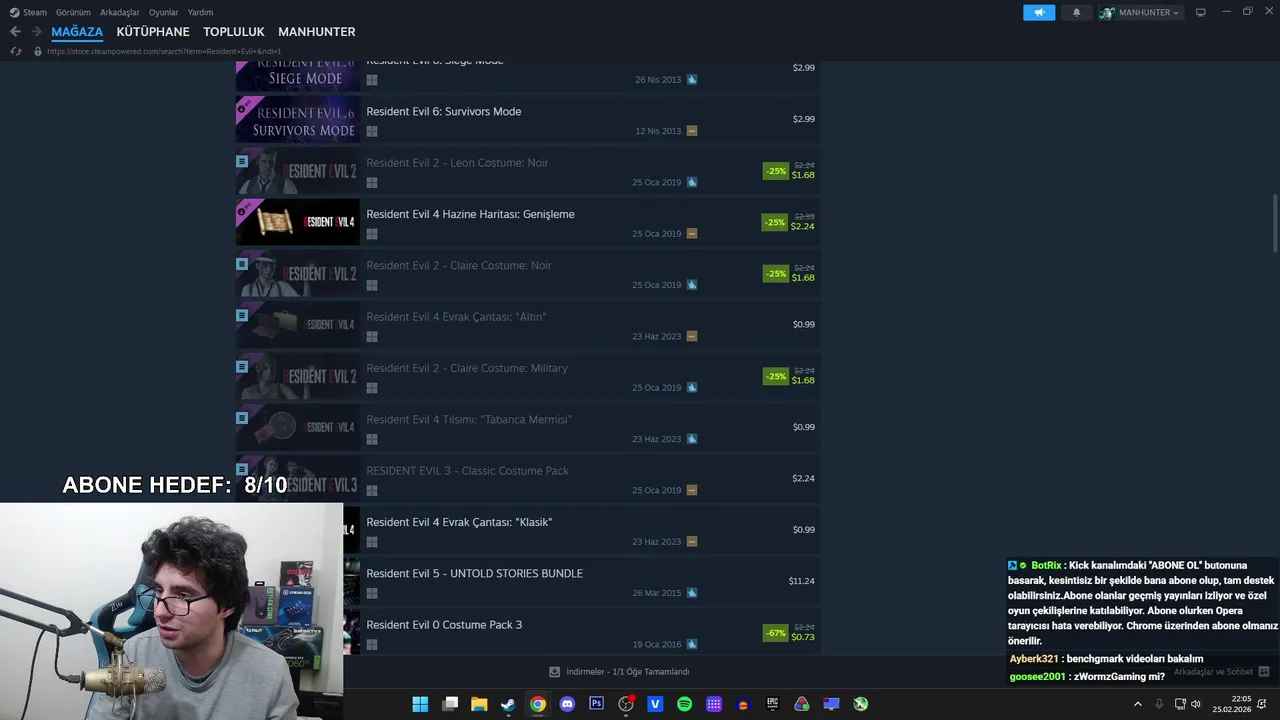This screenshot has height=720, width=1280.
Task: Switch to the MAĞAZA tab
Action: click(x=77, y=32)
